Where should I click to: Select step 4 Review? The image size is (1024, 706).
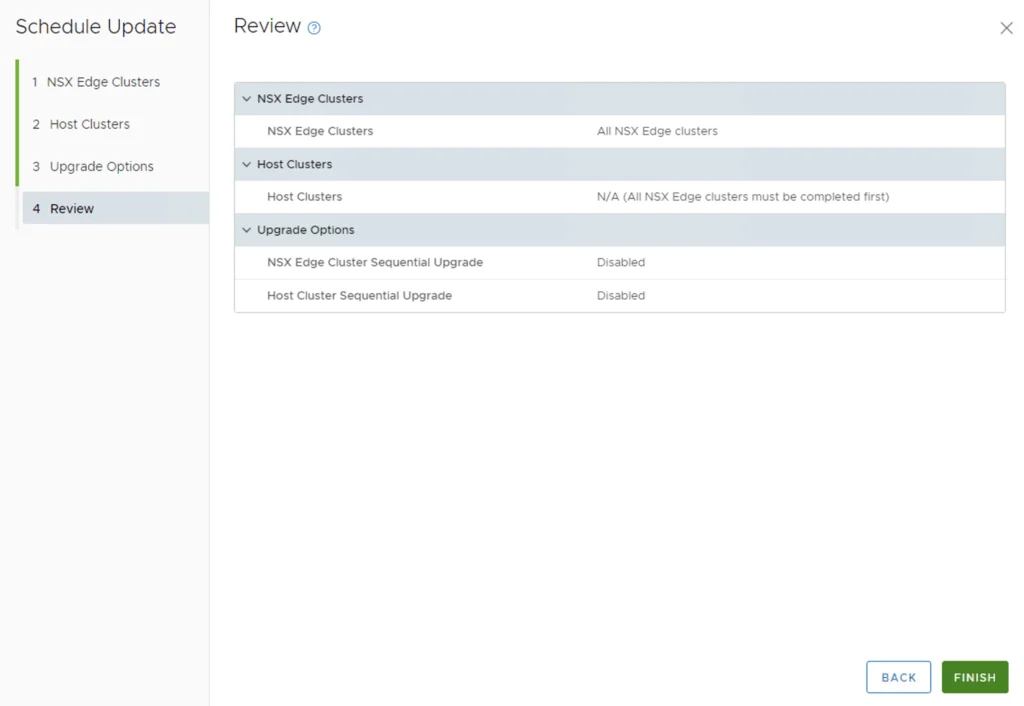116,208
